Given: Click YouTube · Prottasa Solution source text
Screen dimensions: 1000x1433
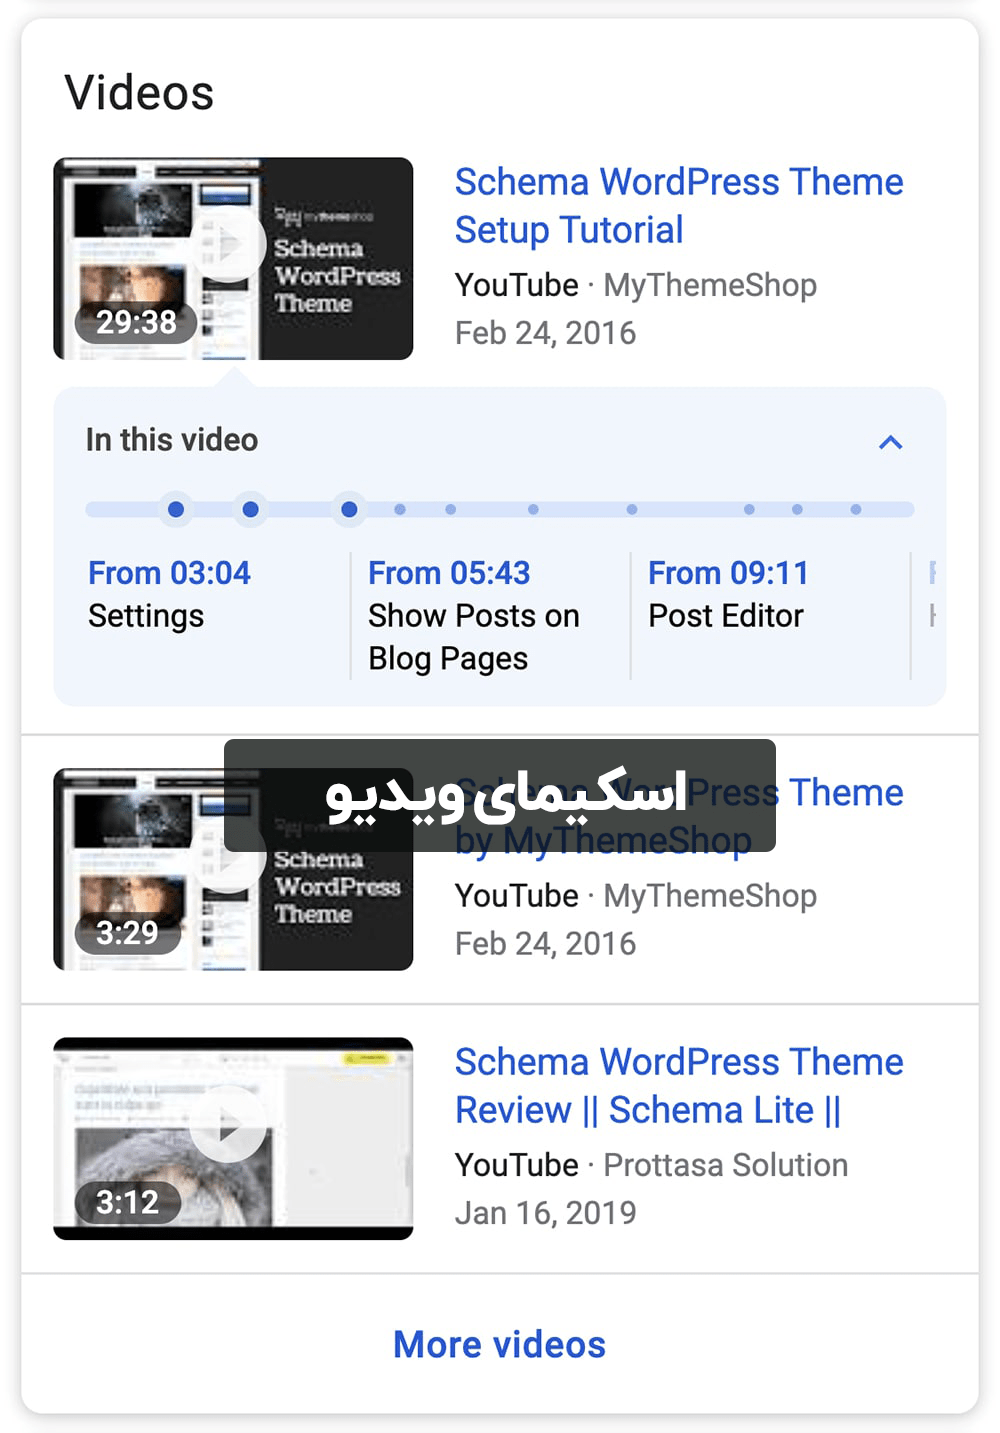Looking at the screenshot, I should (651, 1165).
